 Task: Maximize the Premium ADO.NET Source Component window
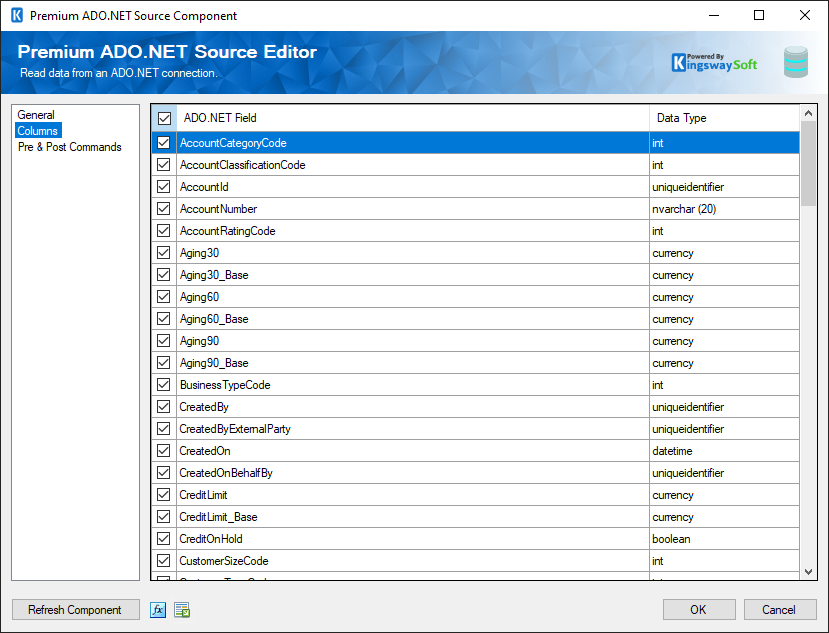coord(759,15)
